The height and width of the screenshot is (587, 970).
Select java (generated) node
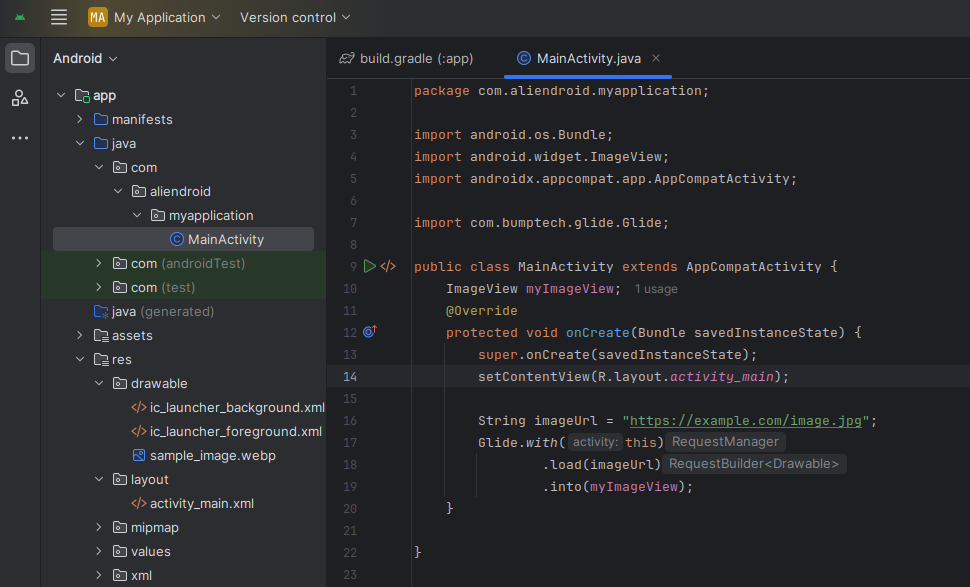tap(163, 311)
